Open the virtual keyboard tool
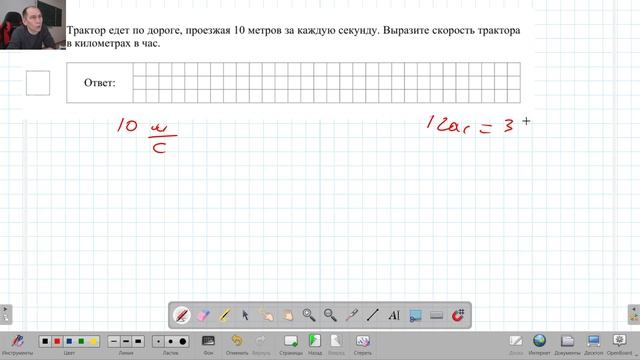 point(436,315)
